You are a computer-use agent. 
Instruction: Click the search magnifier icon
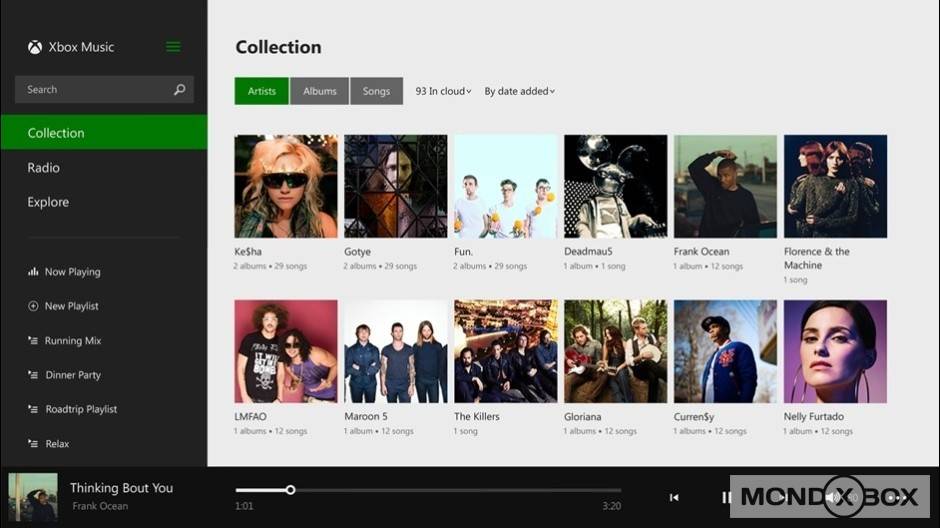pos(180,90)
